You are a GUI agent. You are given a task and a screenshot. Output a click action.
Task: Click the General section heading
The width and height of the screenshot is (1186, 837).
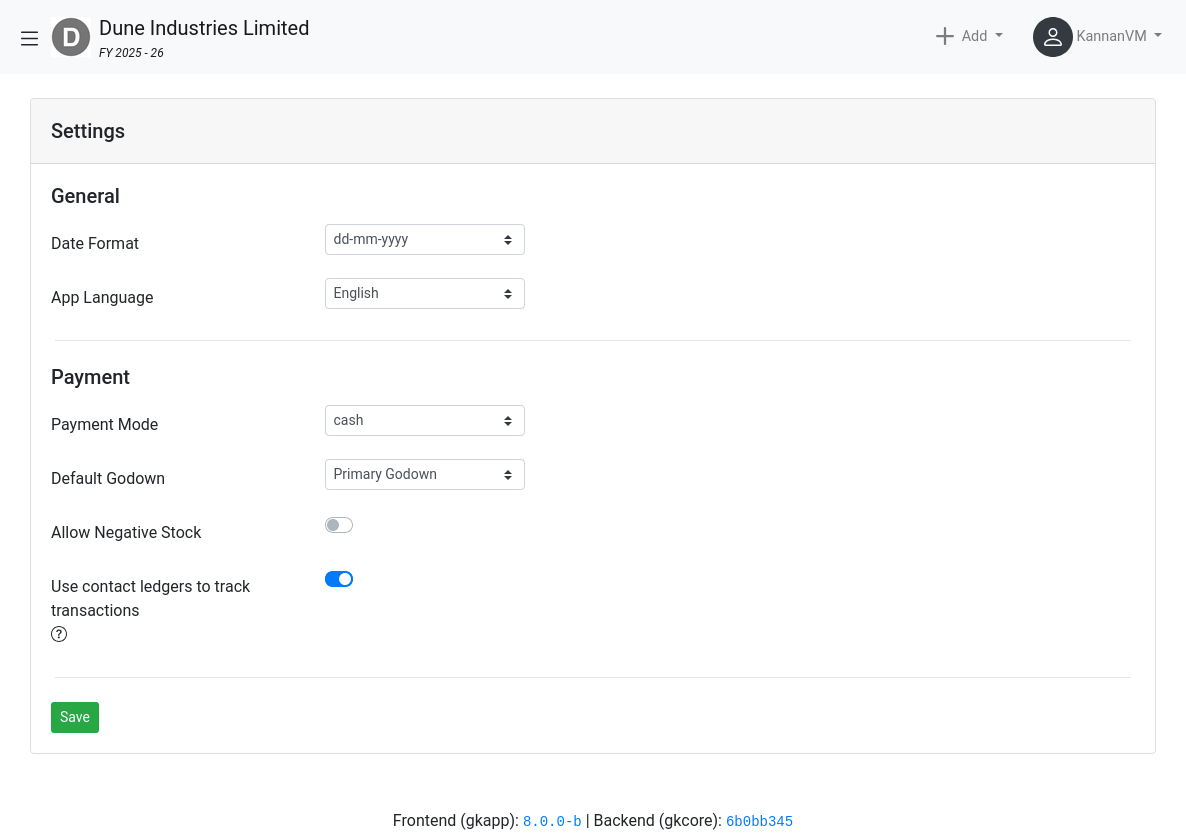pyautogui.click(x=85, y=196)
